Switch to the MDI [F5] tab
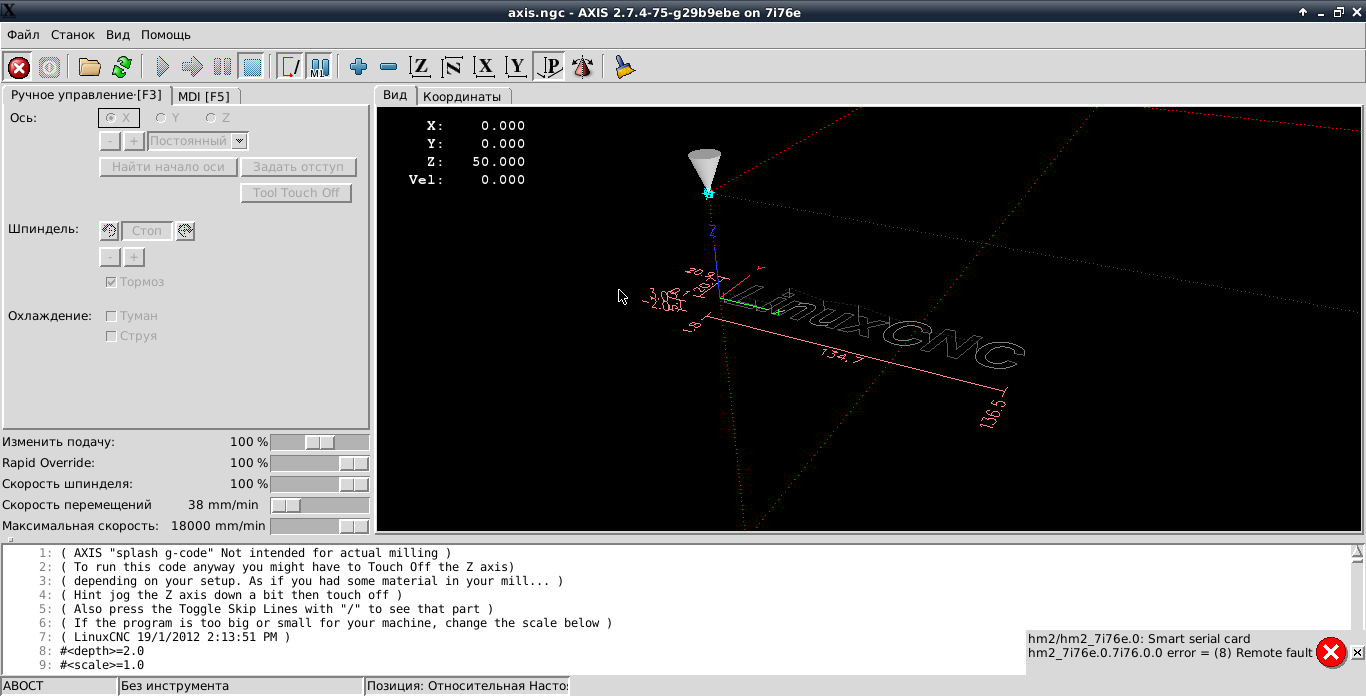Screen dimensions: 1366x696 point(204,96)
